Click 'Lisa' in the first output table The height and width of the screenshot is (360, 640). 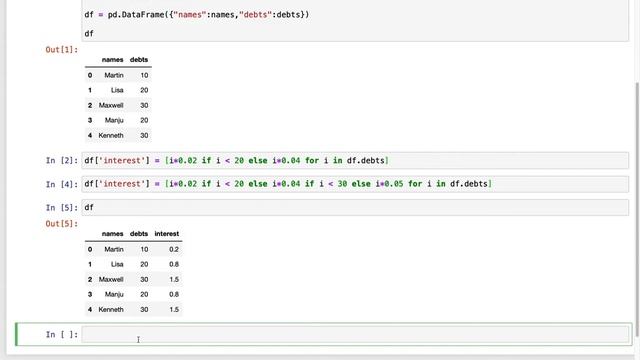point(117,90)
